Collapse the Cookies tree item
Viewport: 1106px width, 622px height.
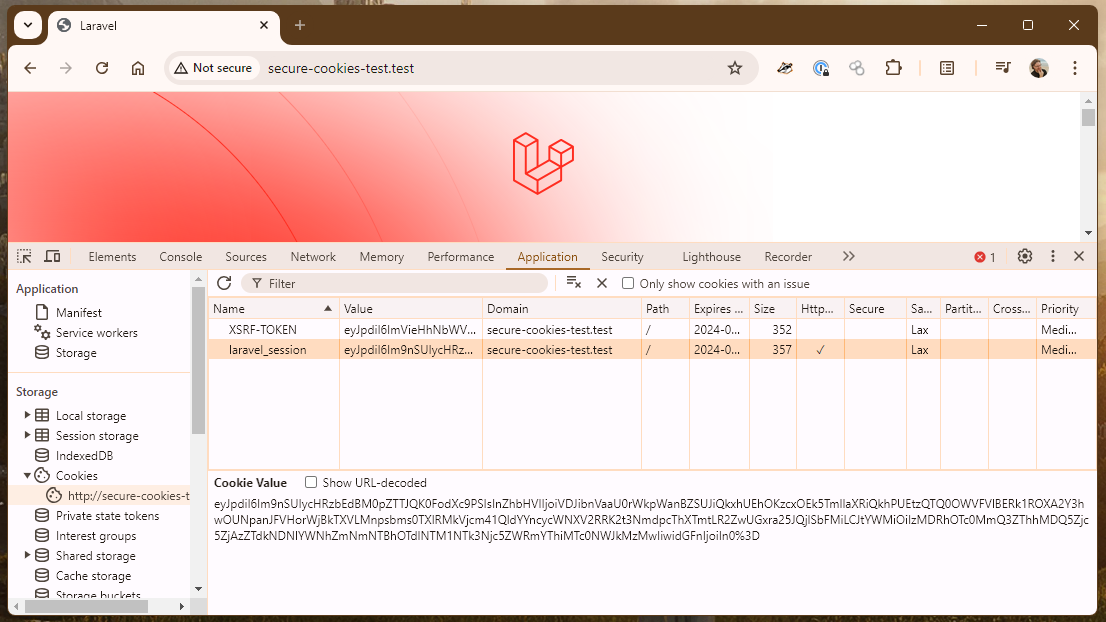tap(28, 475)
